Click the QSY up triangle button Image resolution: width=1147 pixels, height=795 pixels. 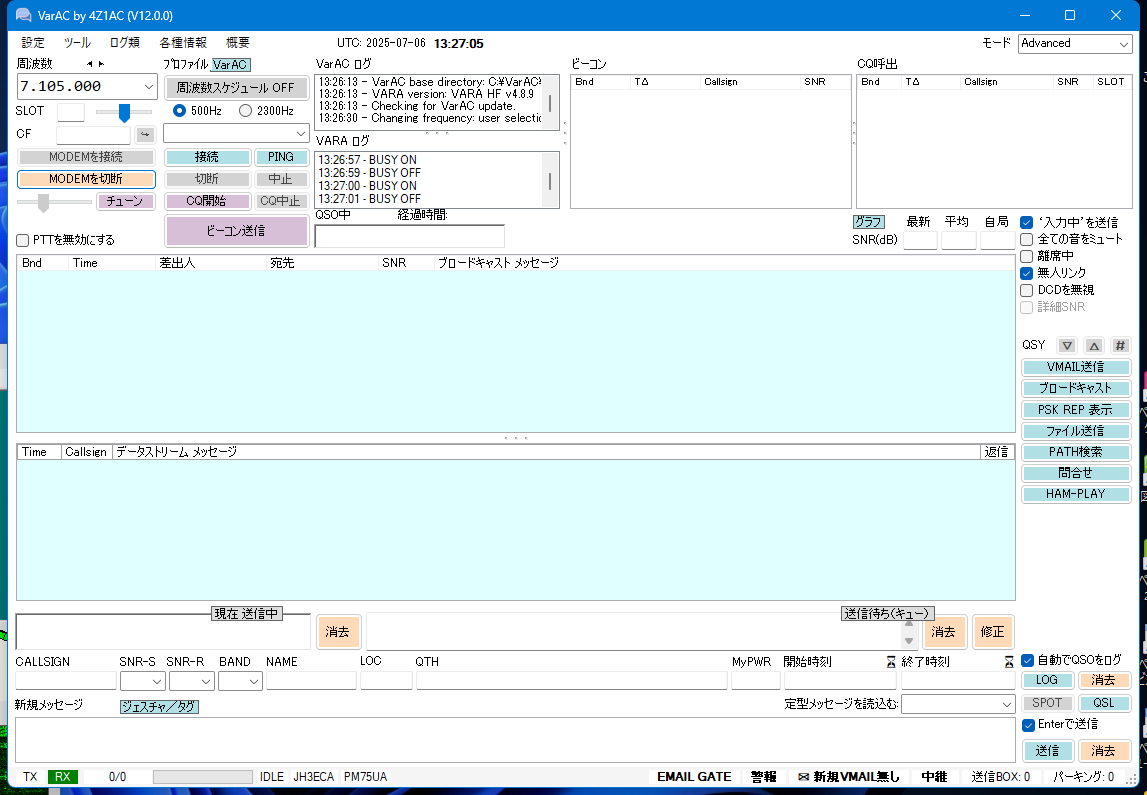click(x=1094, y=345)
